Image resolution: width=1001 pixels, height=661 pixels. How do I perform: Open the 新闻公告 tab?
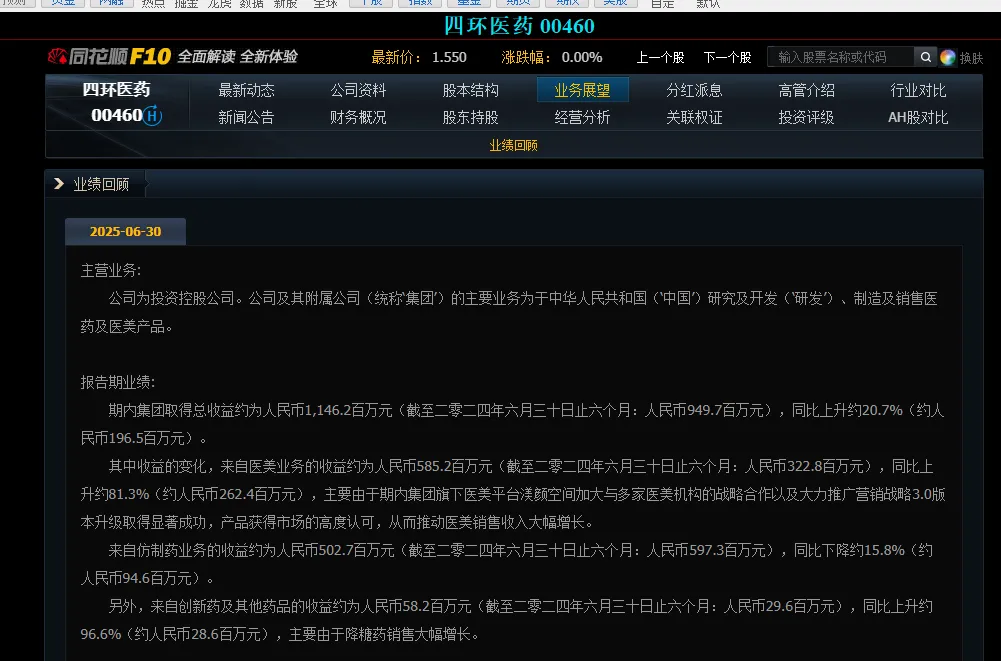click(x=246, y=118)
